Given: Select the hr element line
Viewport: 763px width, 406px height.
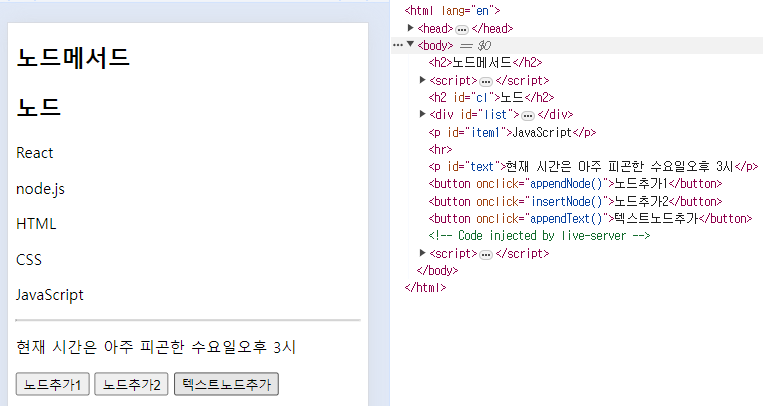Looking at the screenshot, I should coord(440,149).
